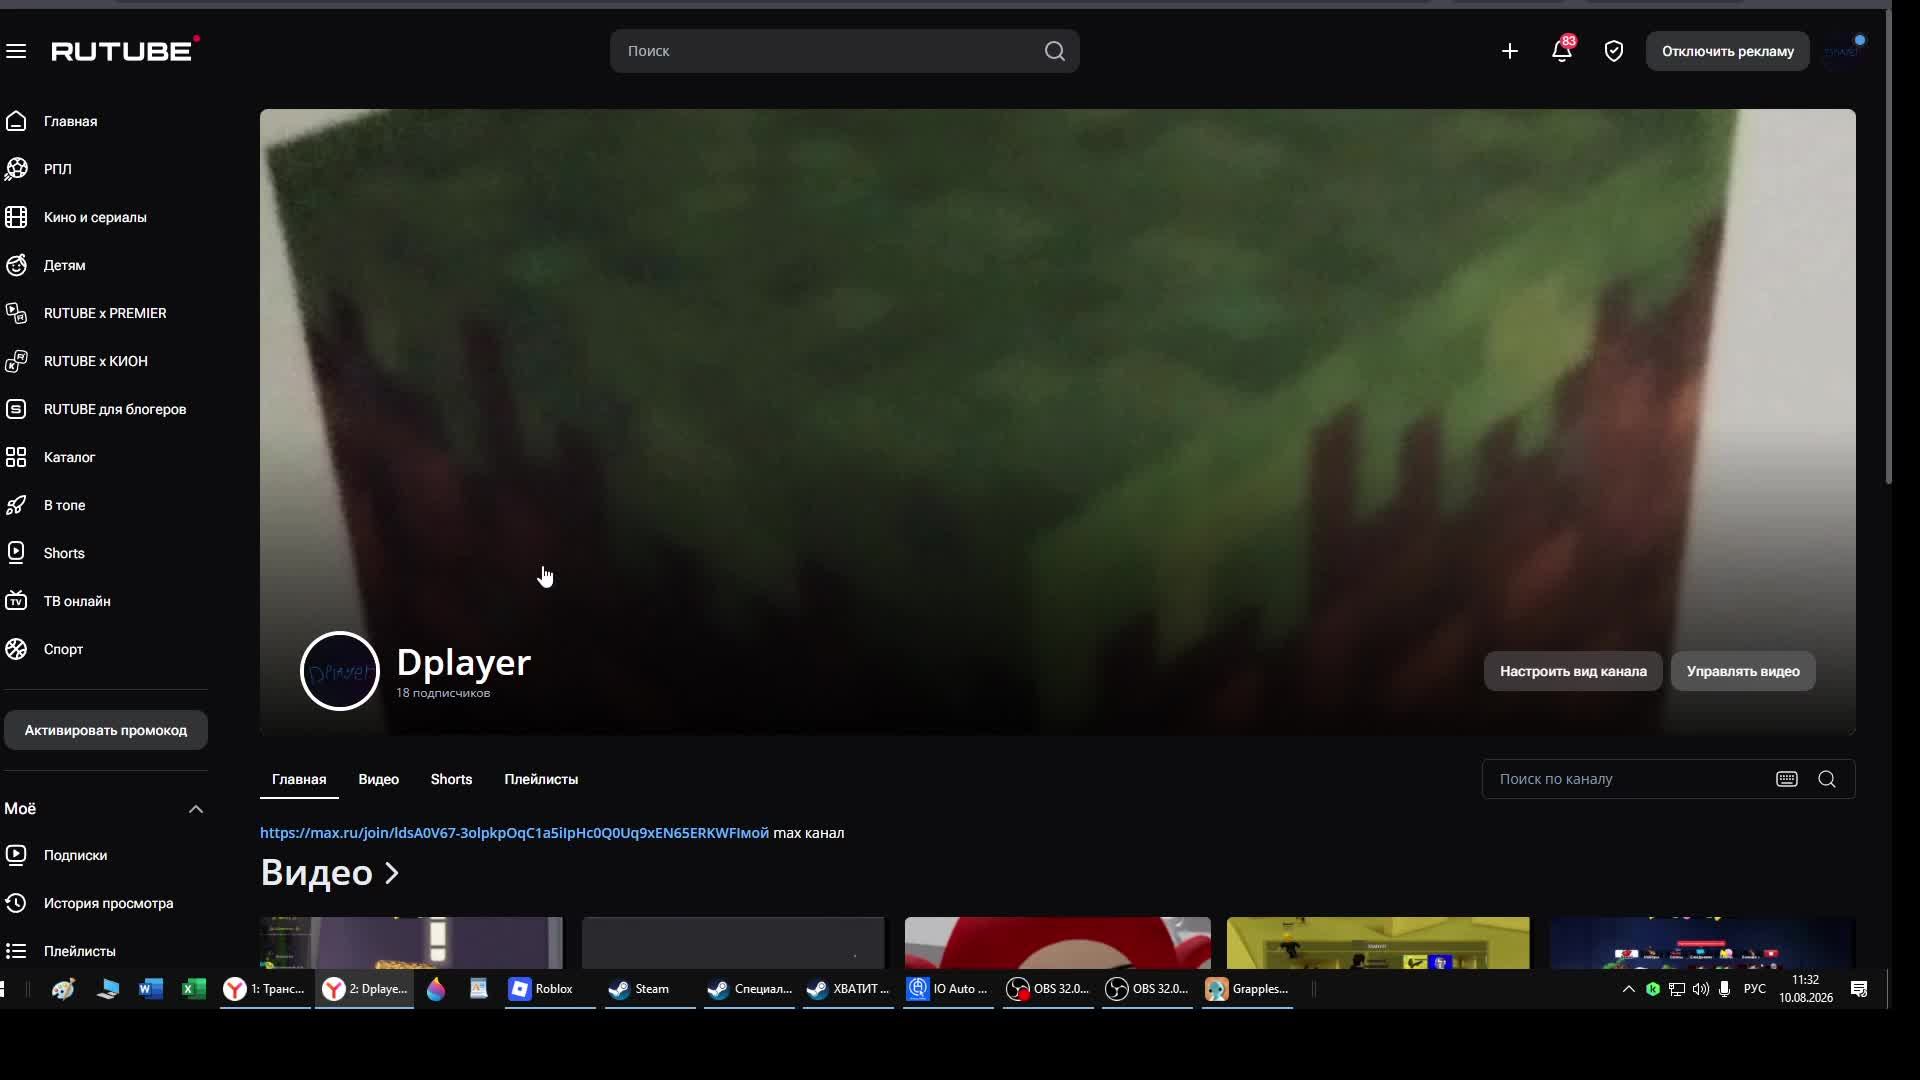Click the Shorts icon in sidebar
The width and height of the screenshot is (1920, 1080).
pos(16,553)
